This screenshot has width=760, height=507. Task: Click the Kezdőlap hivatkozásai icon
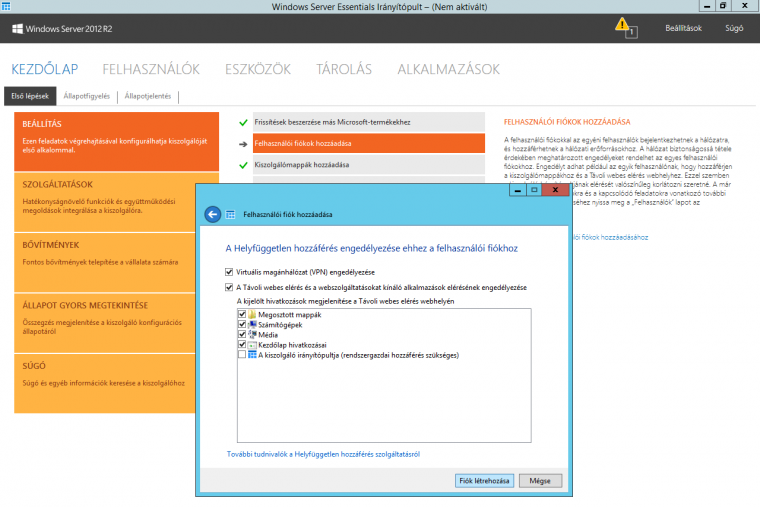pos(252,345)
